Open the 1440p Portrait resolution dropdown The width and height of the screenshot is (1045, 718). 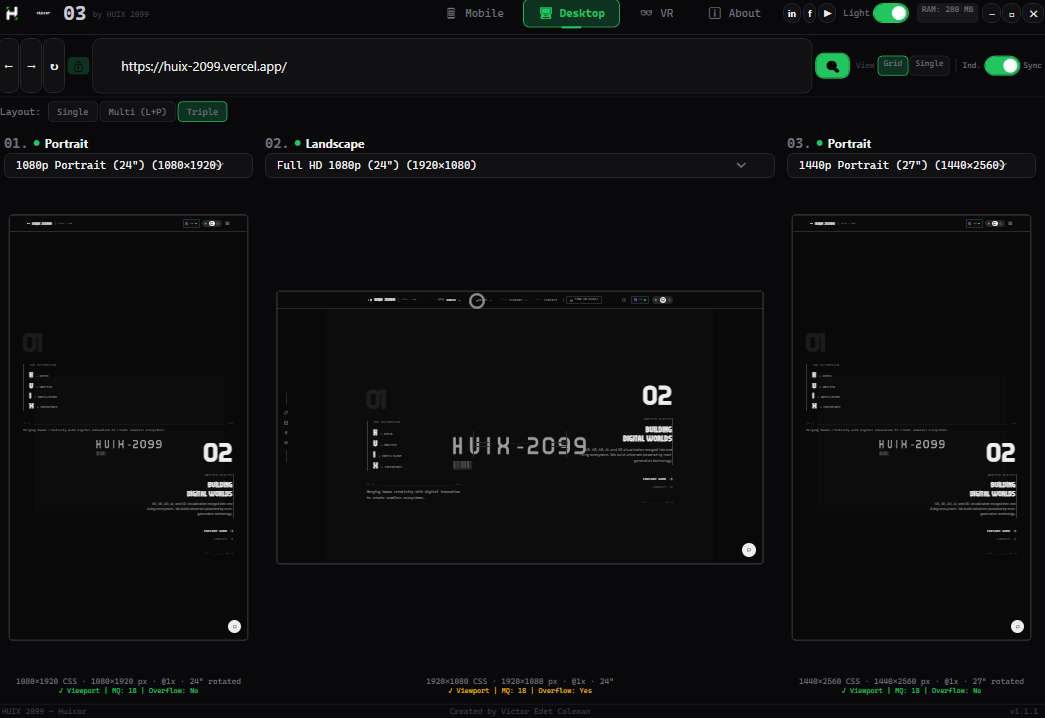910,165
